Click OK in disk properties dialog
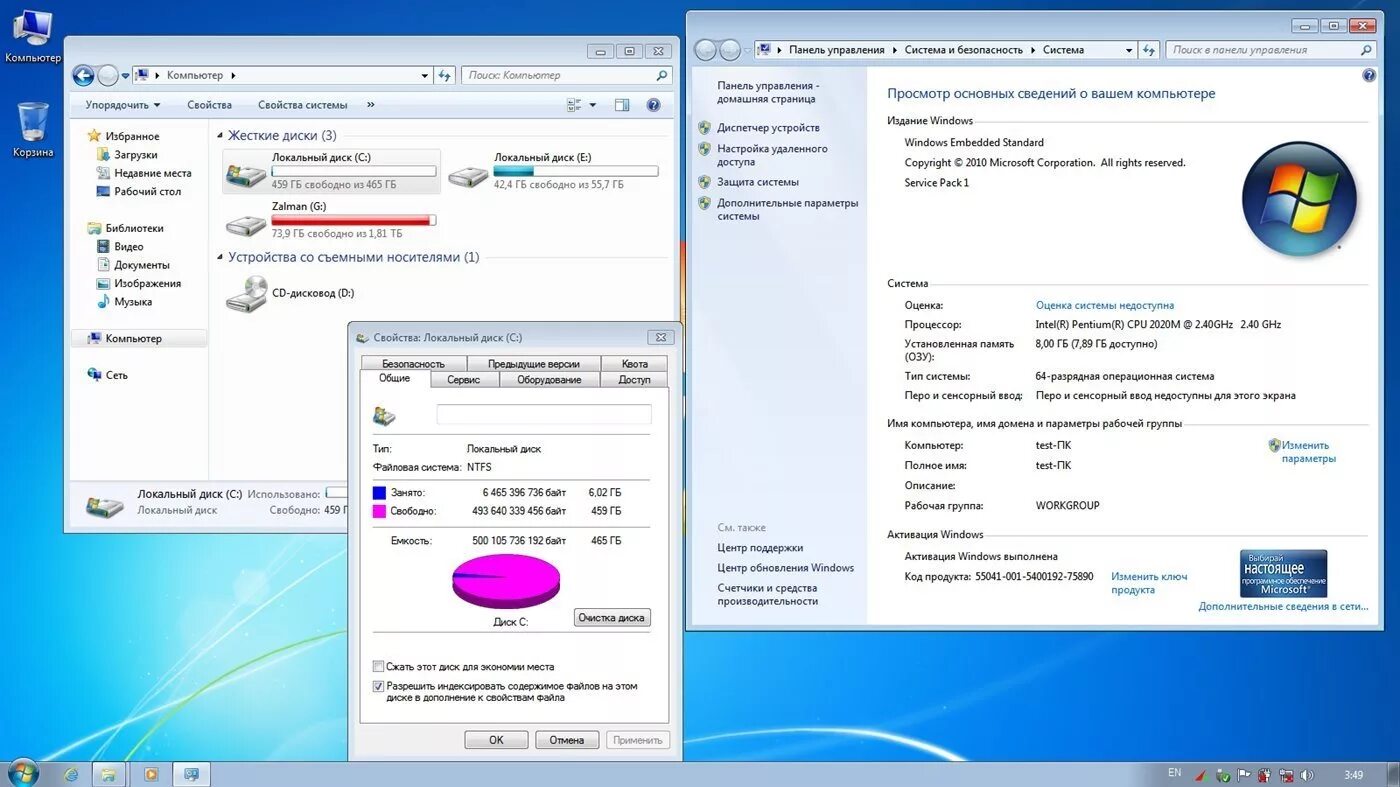This screenshot has height=787, width=1400. (496, 740)
